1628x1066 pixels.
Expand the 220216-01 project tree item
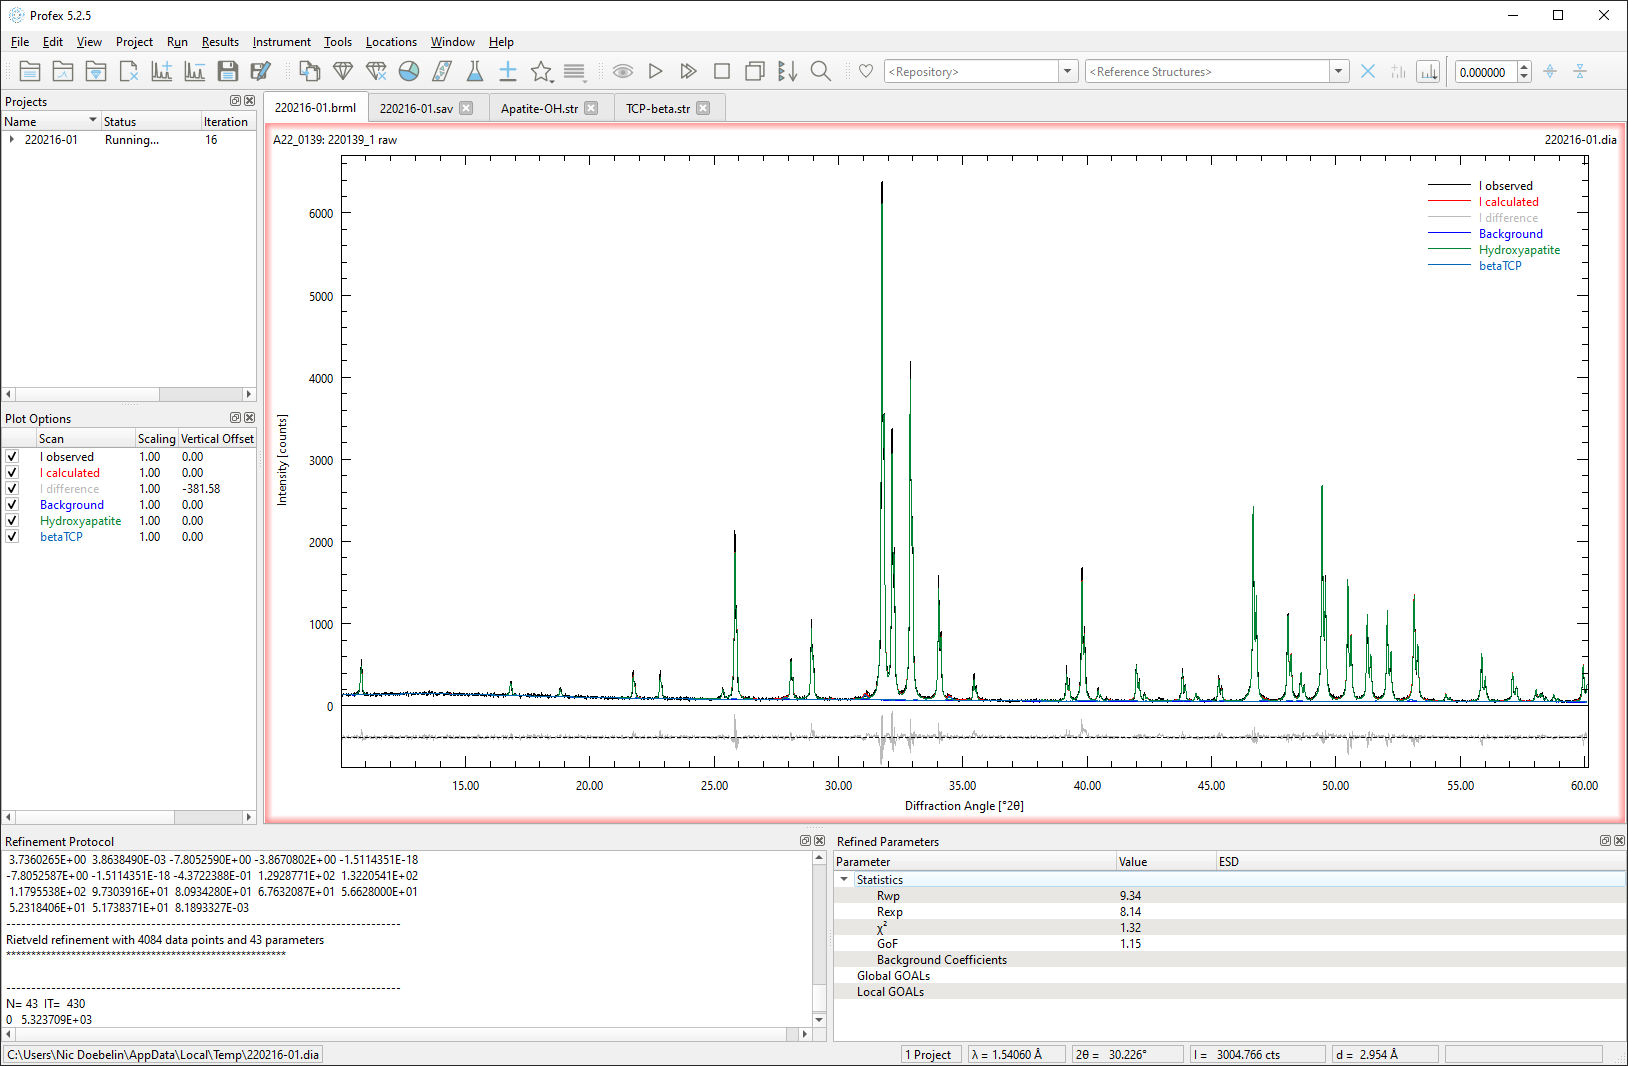point(12,140)
